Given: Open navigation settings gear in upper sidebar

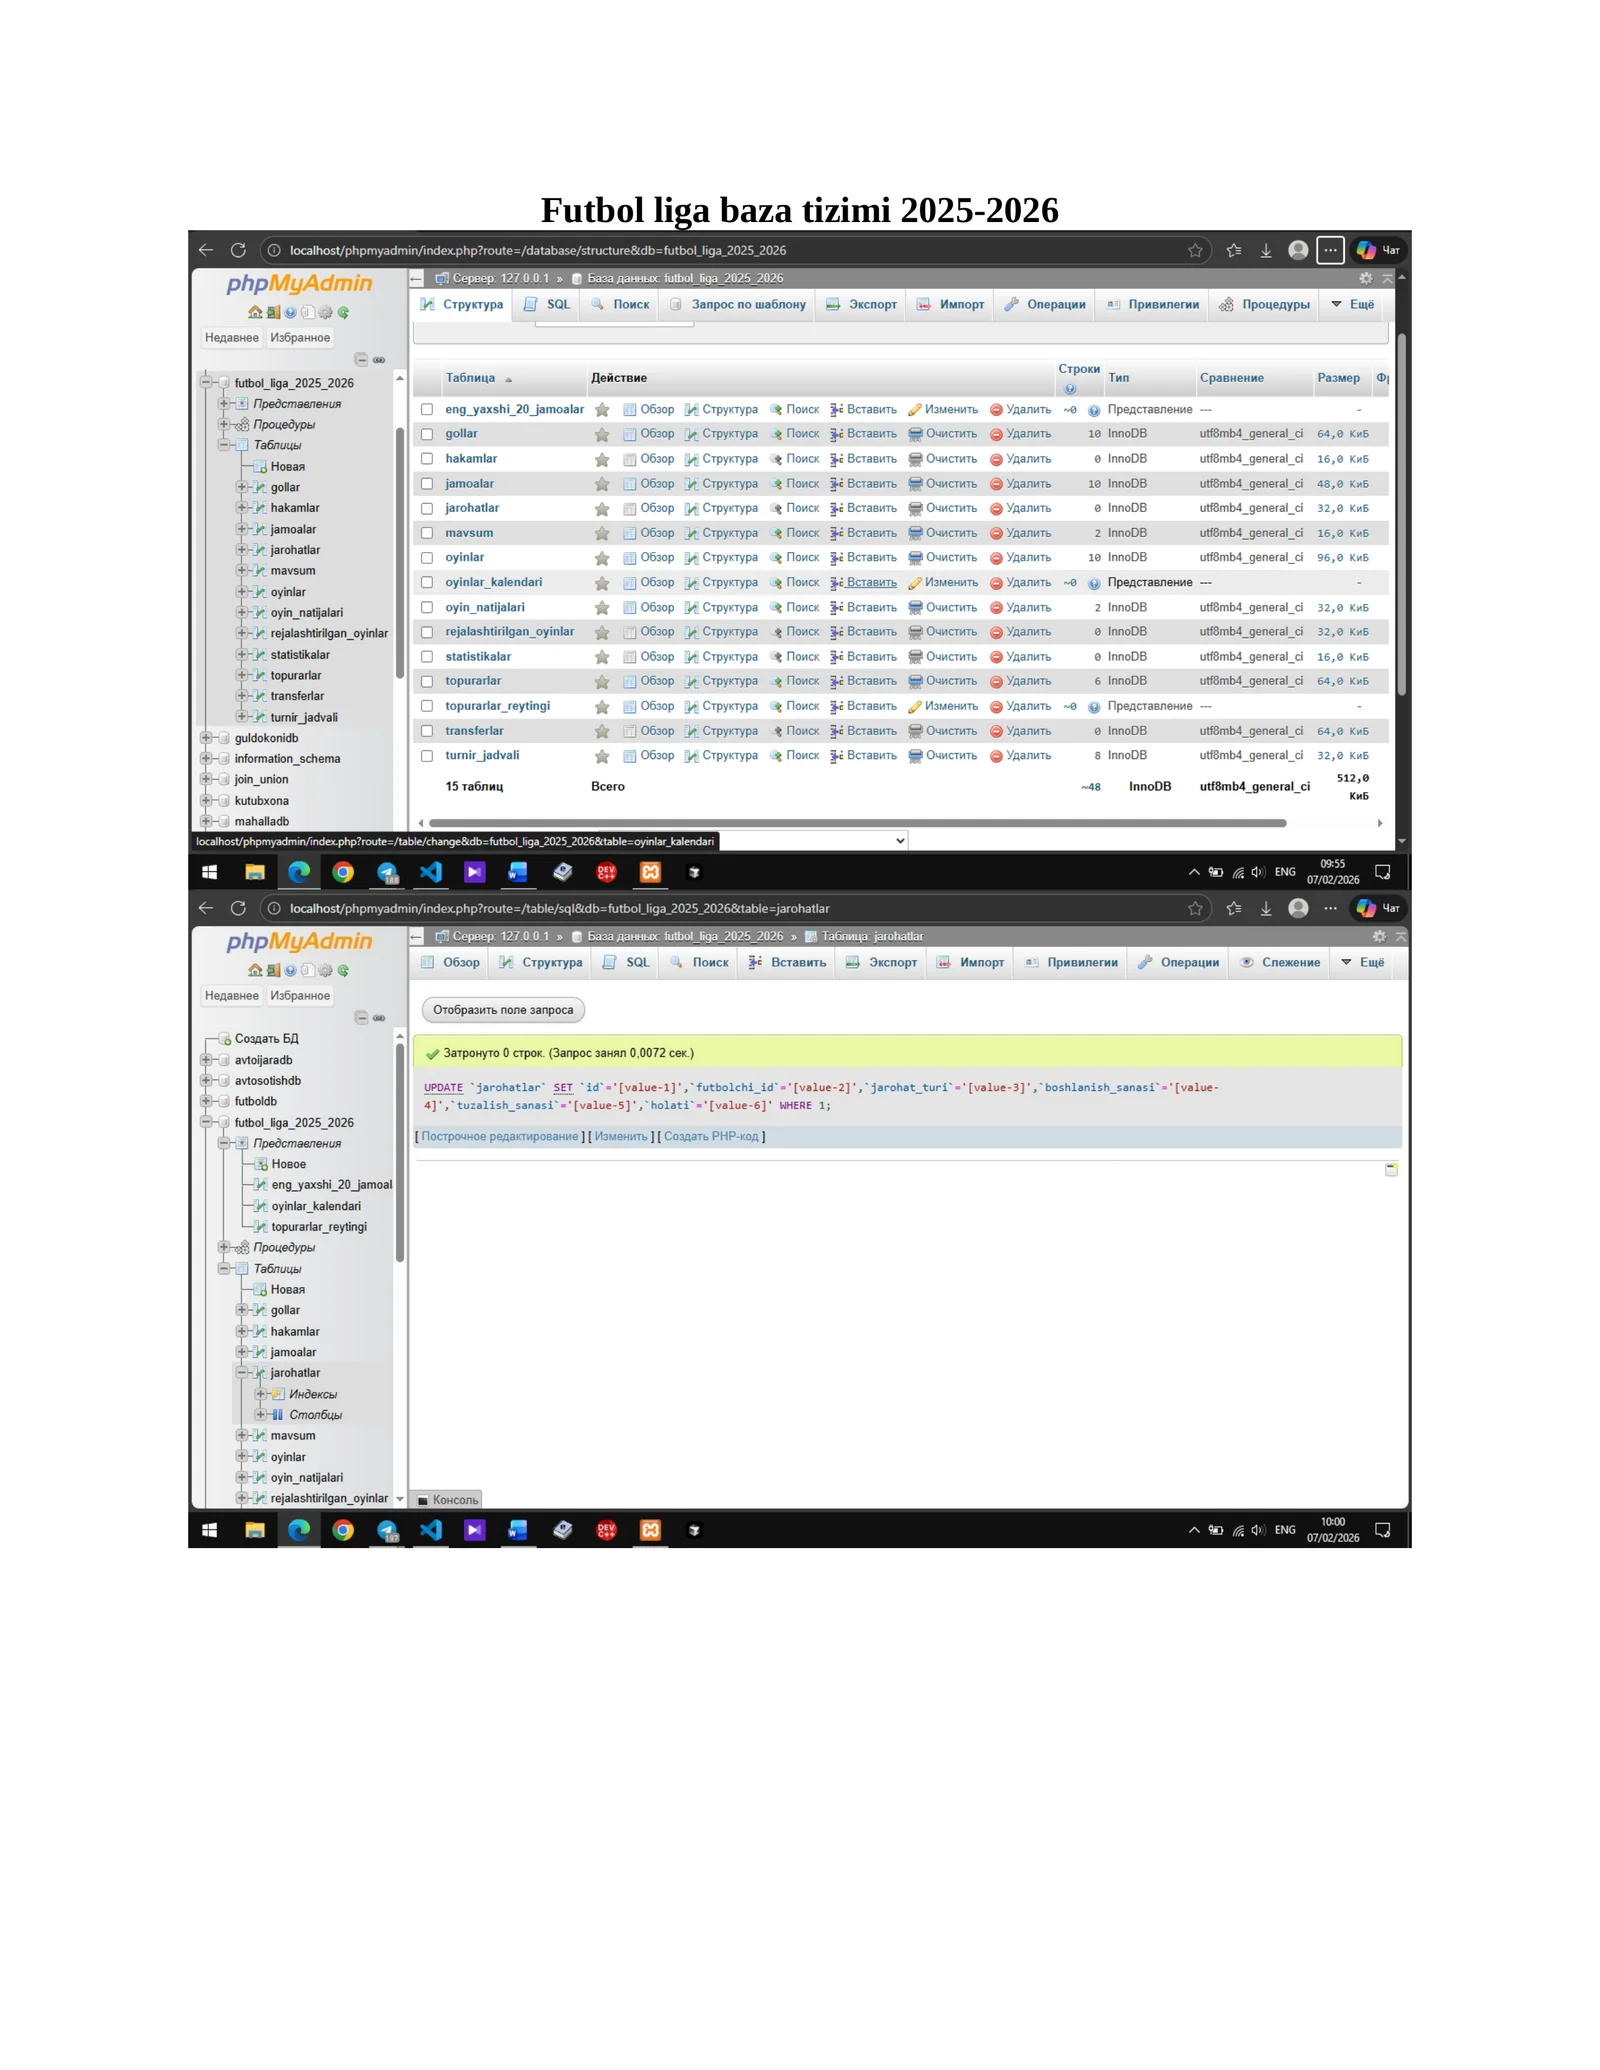Looking at the screenshot, I should click(325, 312).
